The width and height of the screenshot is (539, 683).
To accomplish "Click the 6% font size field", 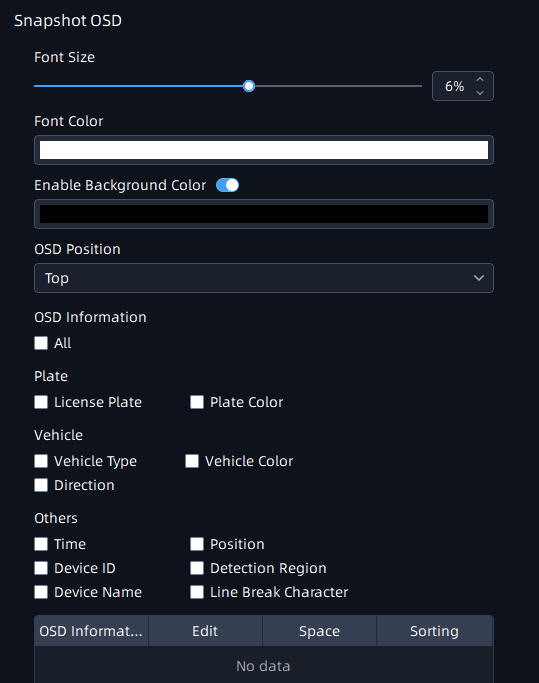I will pos(463,86).
